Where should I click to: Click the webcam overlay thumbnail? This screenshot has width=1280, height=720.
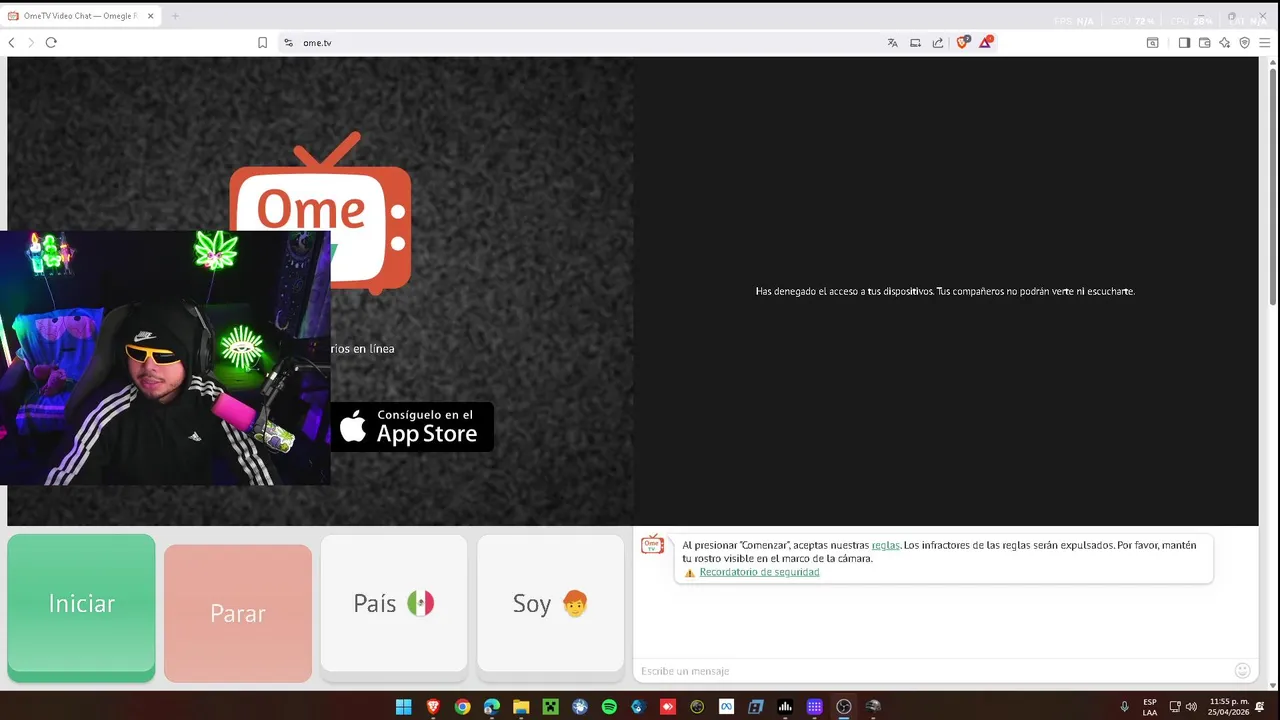[165, 358]
